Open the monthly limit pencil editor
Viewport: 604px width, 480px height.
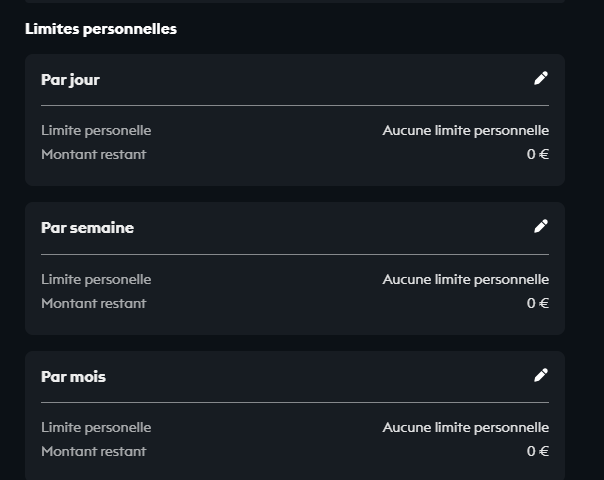pos(541,375)
